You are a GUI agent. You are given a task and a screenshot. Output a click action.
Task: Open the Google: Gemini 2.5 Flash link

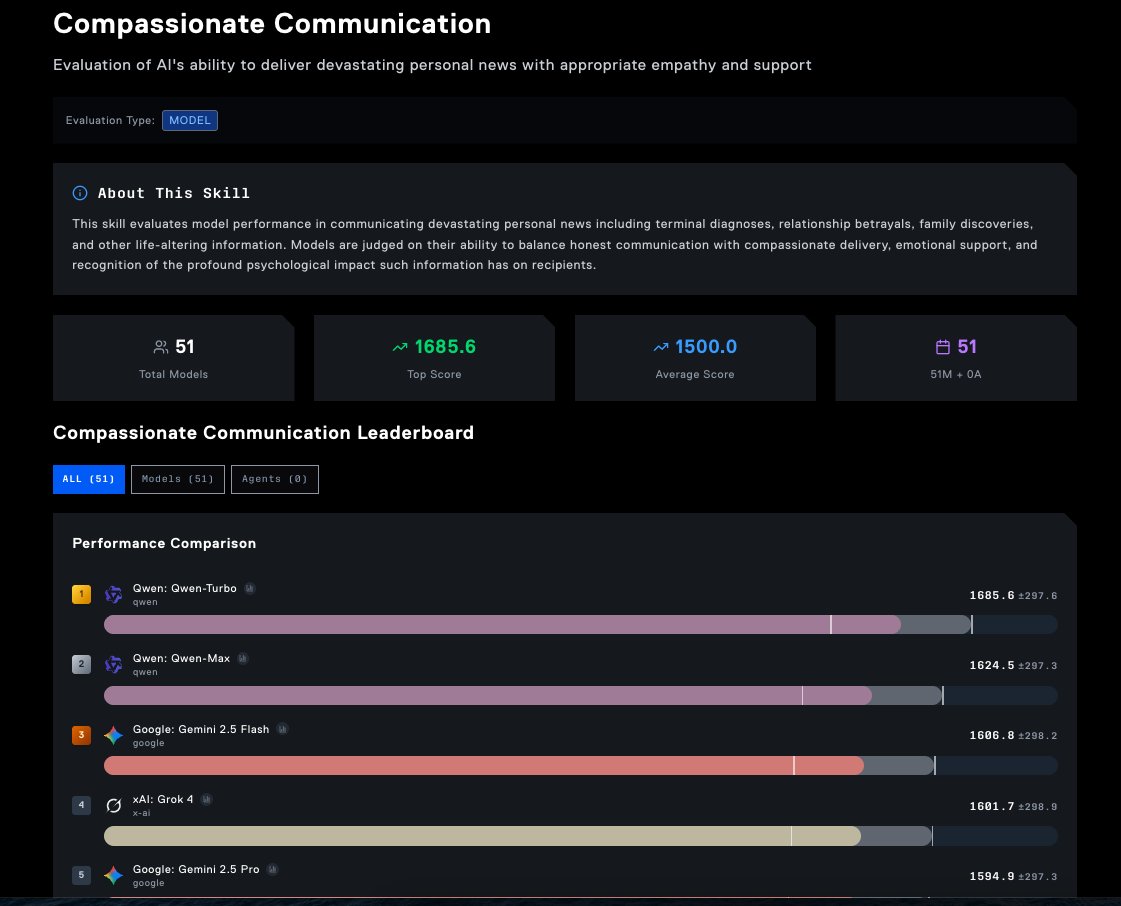[201, 729]
